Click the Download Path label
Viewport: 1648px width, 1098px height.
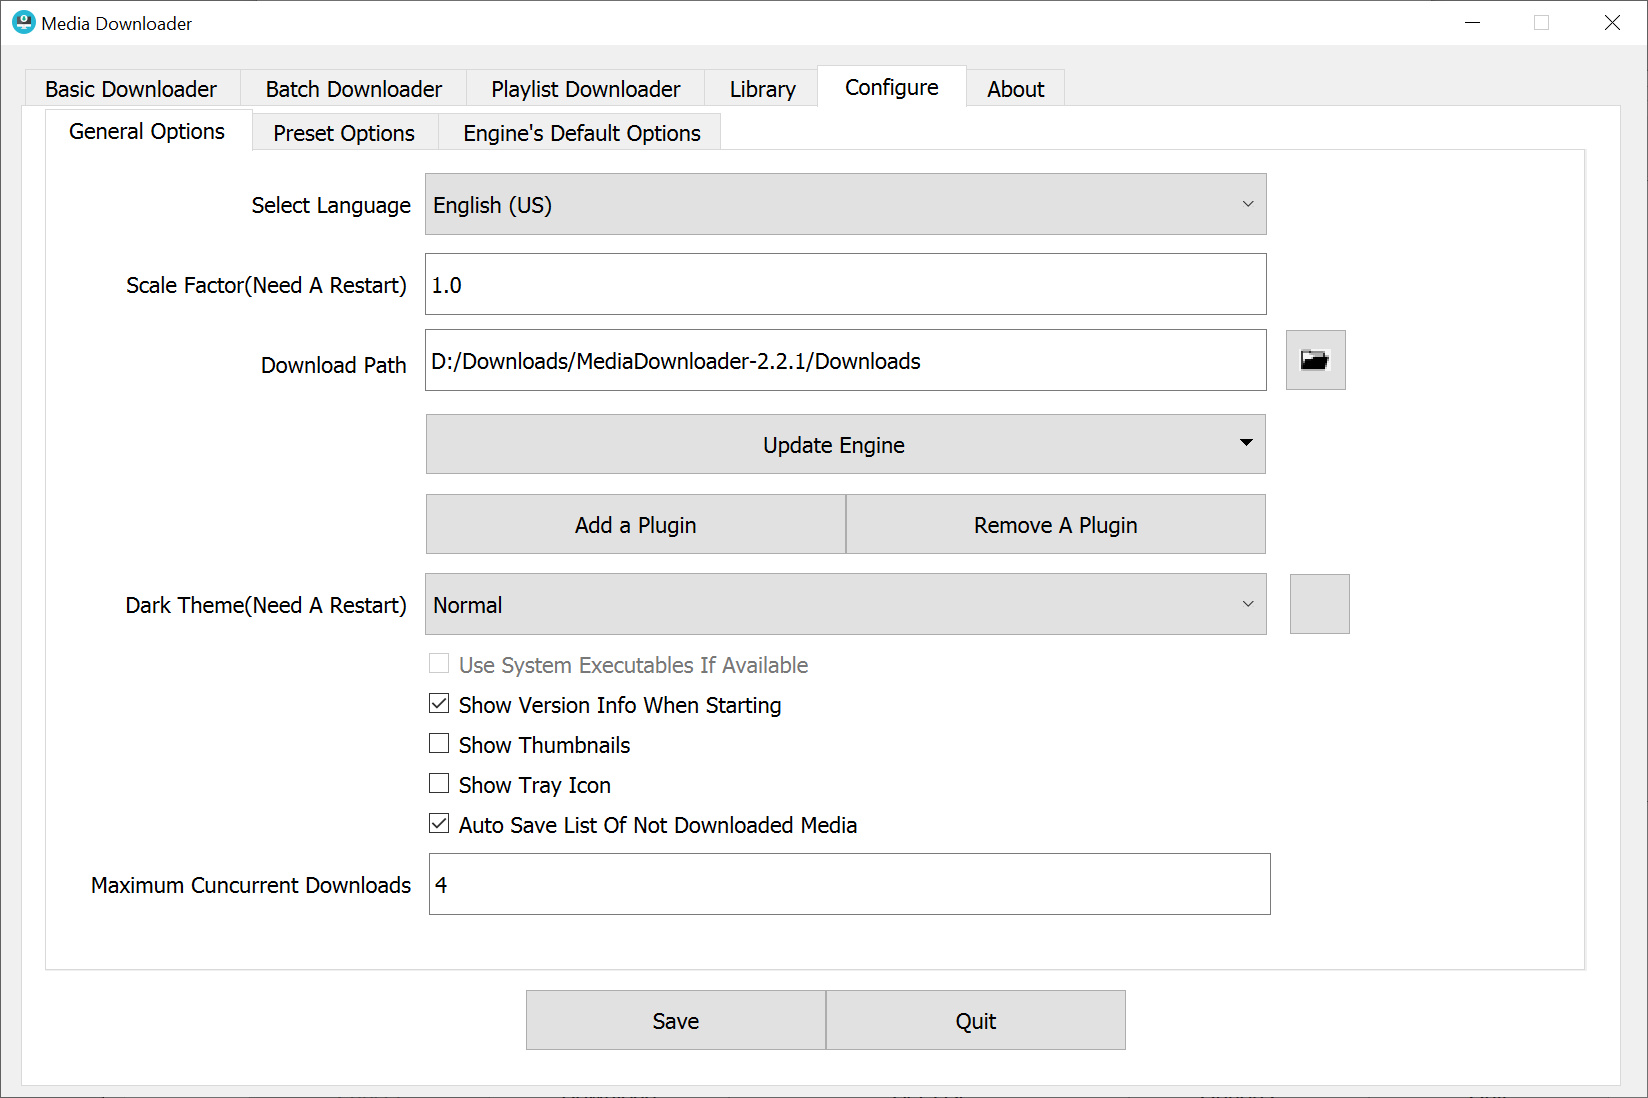tap(334, 365)
